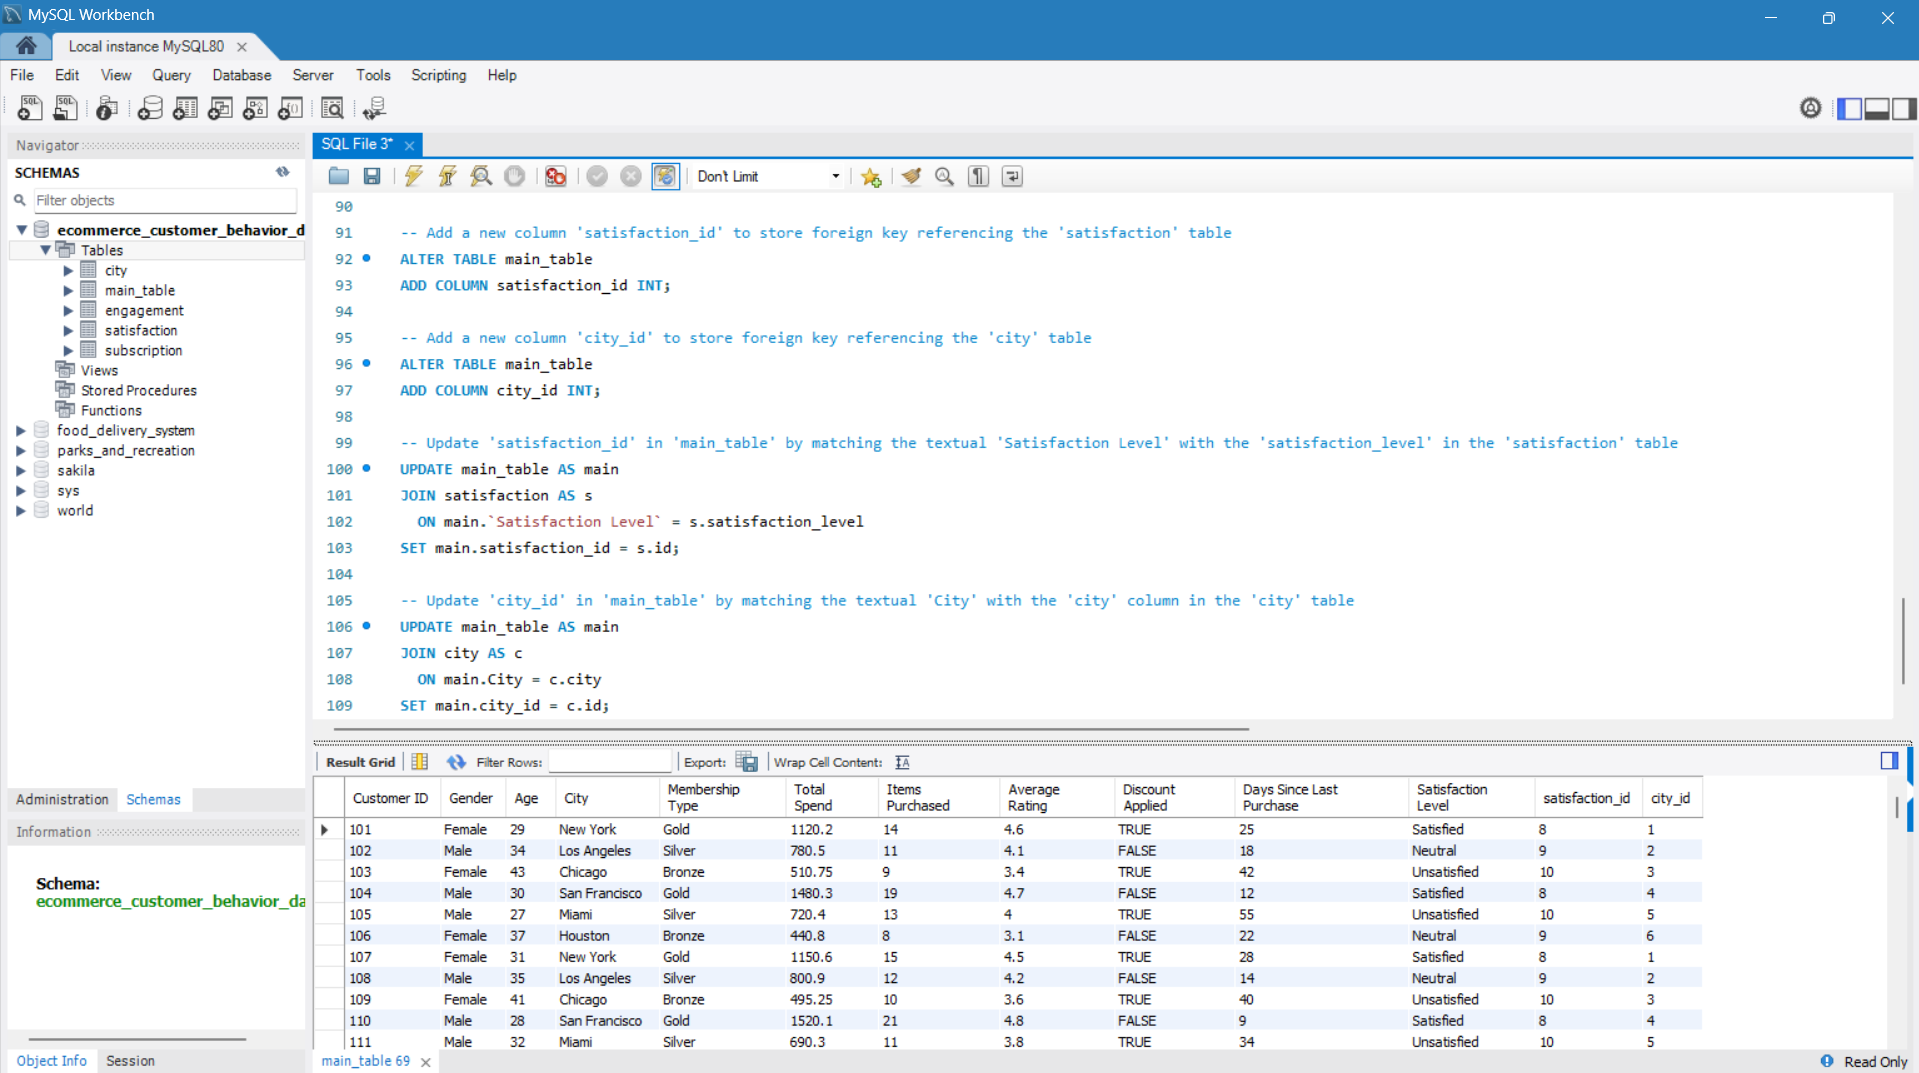
Task: Open the schema inspector icon
Action: 107,108
